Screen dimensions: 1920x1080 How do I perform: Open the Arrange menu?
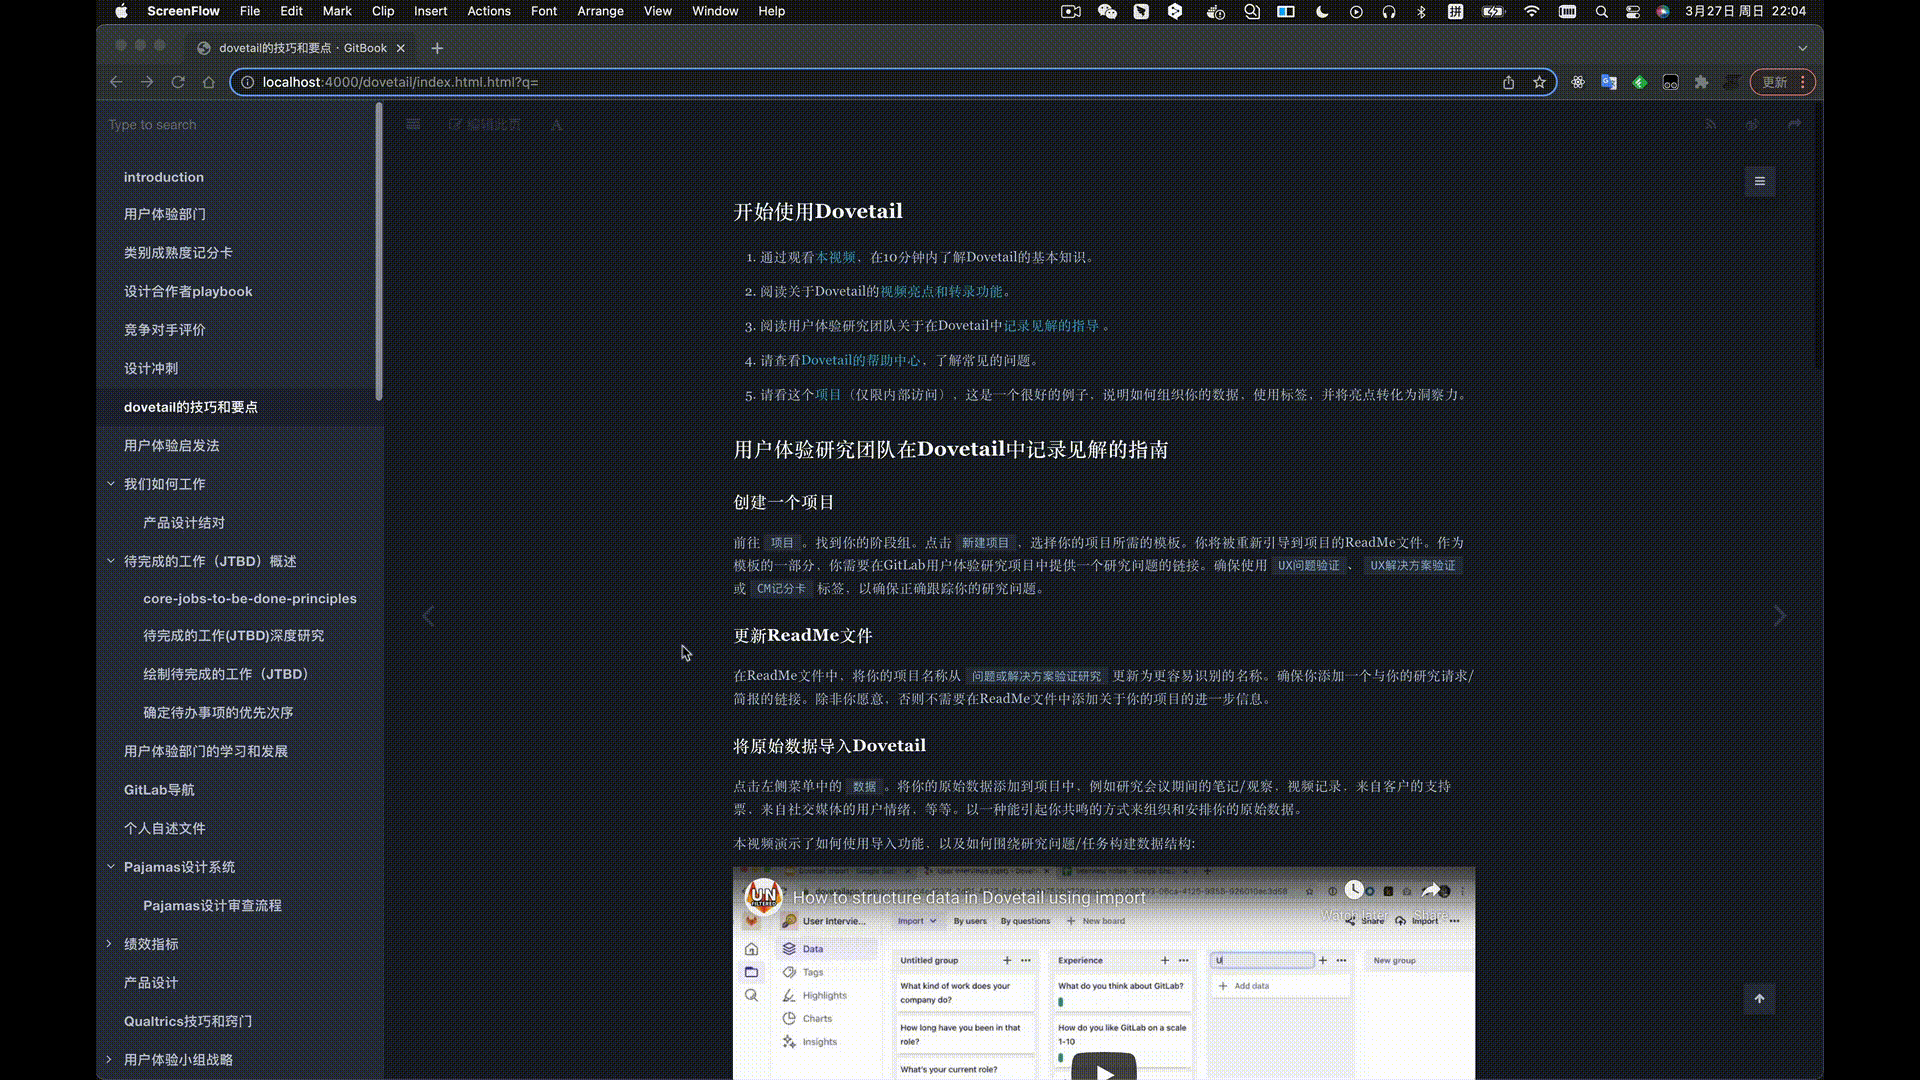coord(601,11)
